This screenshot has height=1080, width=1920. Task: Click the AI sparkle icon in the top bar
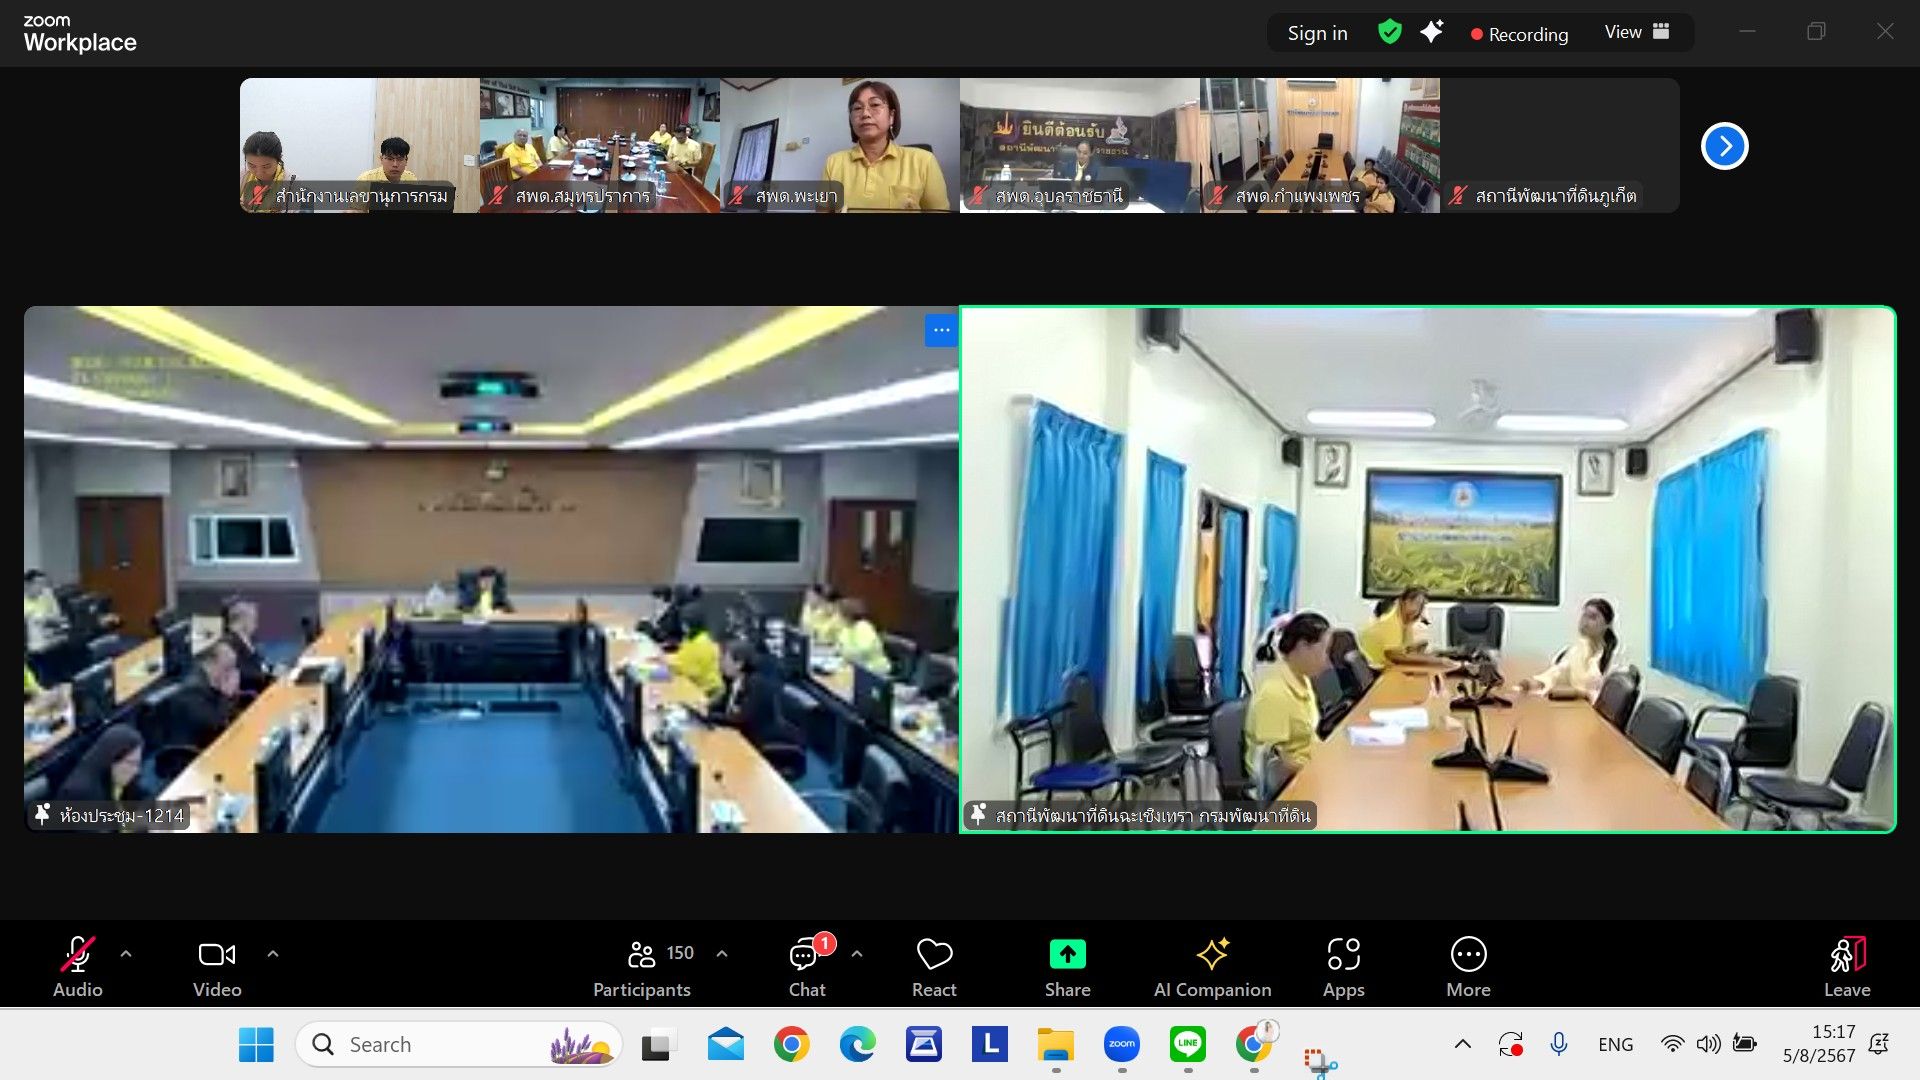(x=1431, y=32)
